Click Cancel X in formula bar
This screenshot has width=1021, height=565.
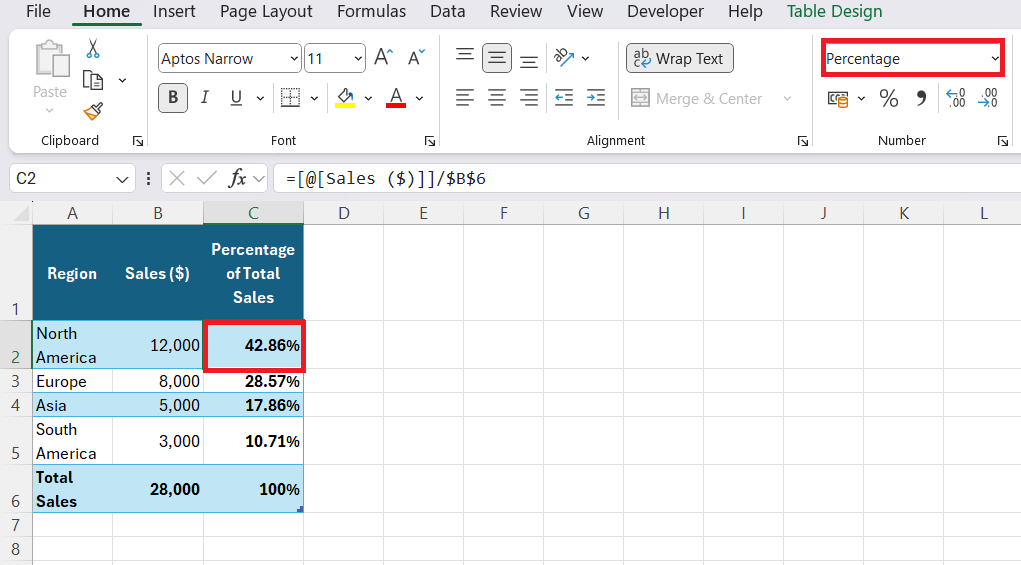click(x=176, y=178)
